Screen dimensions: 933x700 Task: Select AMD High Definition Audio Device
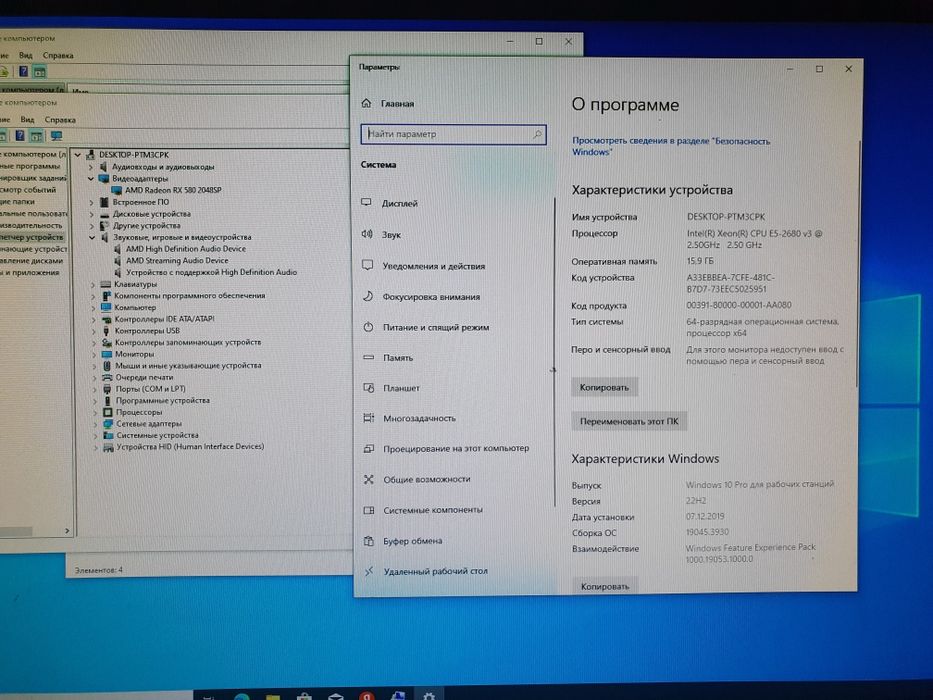click(186, 249)
